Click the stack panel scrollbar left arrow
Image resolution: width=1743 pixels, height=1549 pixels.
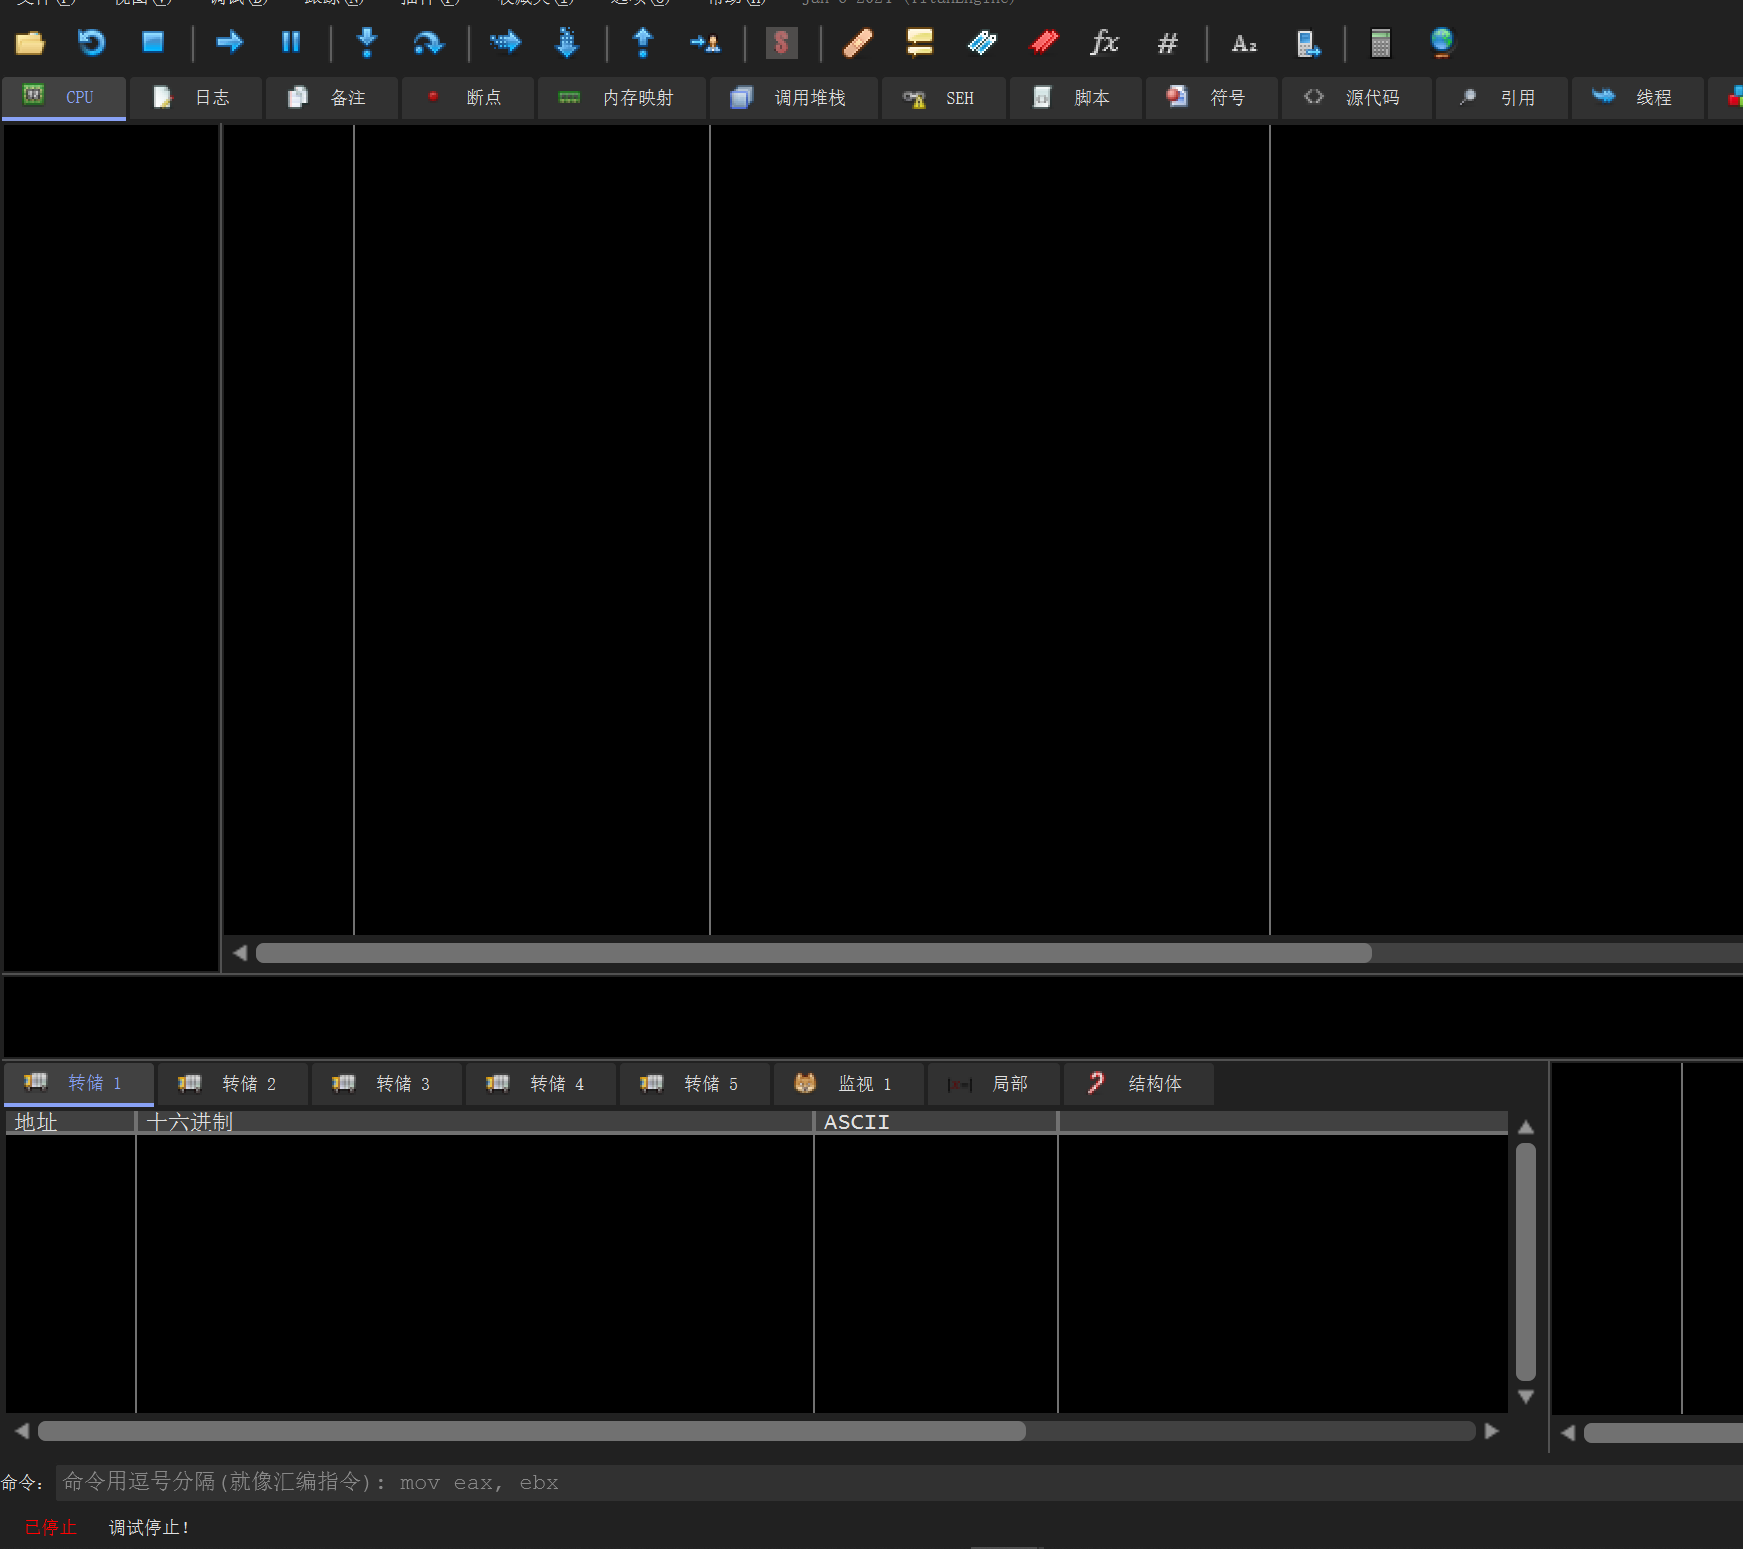pyautogui.click(x=1568, y=1433)
